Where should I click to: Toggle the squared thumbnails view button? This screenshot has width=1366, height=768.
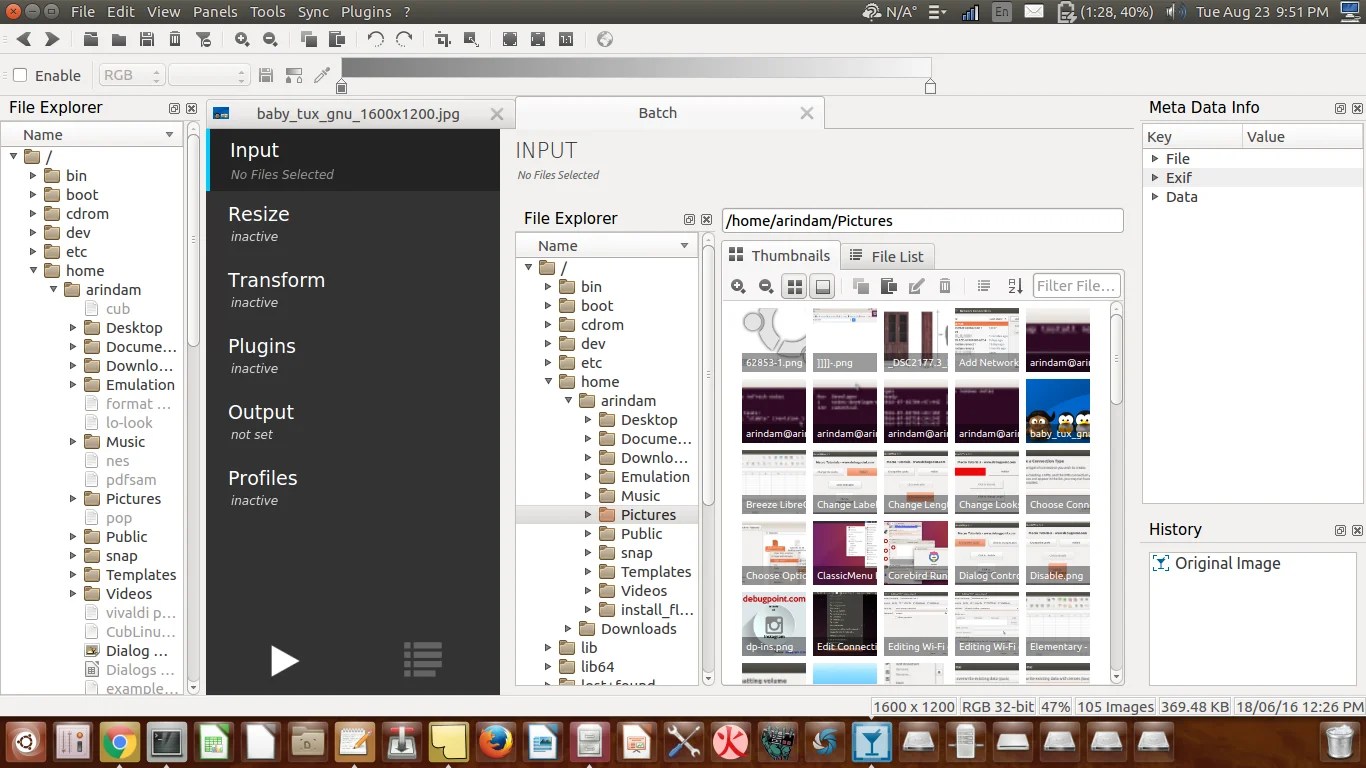click(822, 286)
